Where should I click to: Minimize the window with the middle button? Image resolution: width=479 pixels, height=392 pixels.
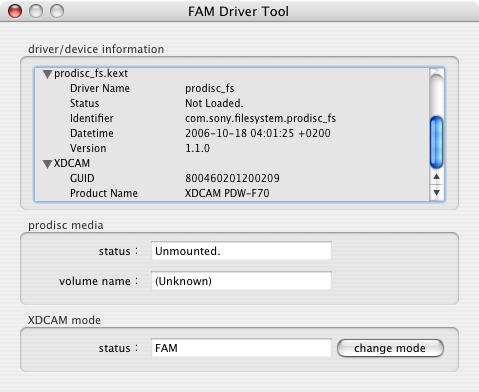coord(36,11)
